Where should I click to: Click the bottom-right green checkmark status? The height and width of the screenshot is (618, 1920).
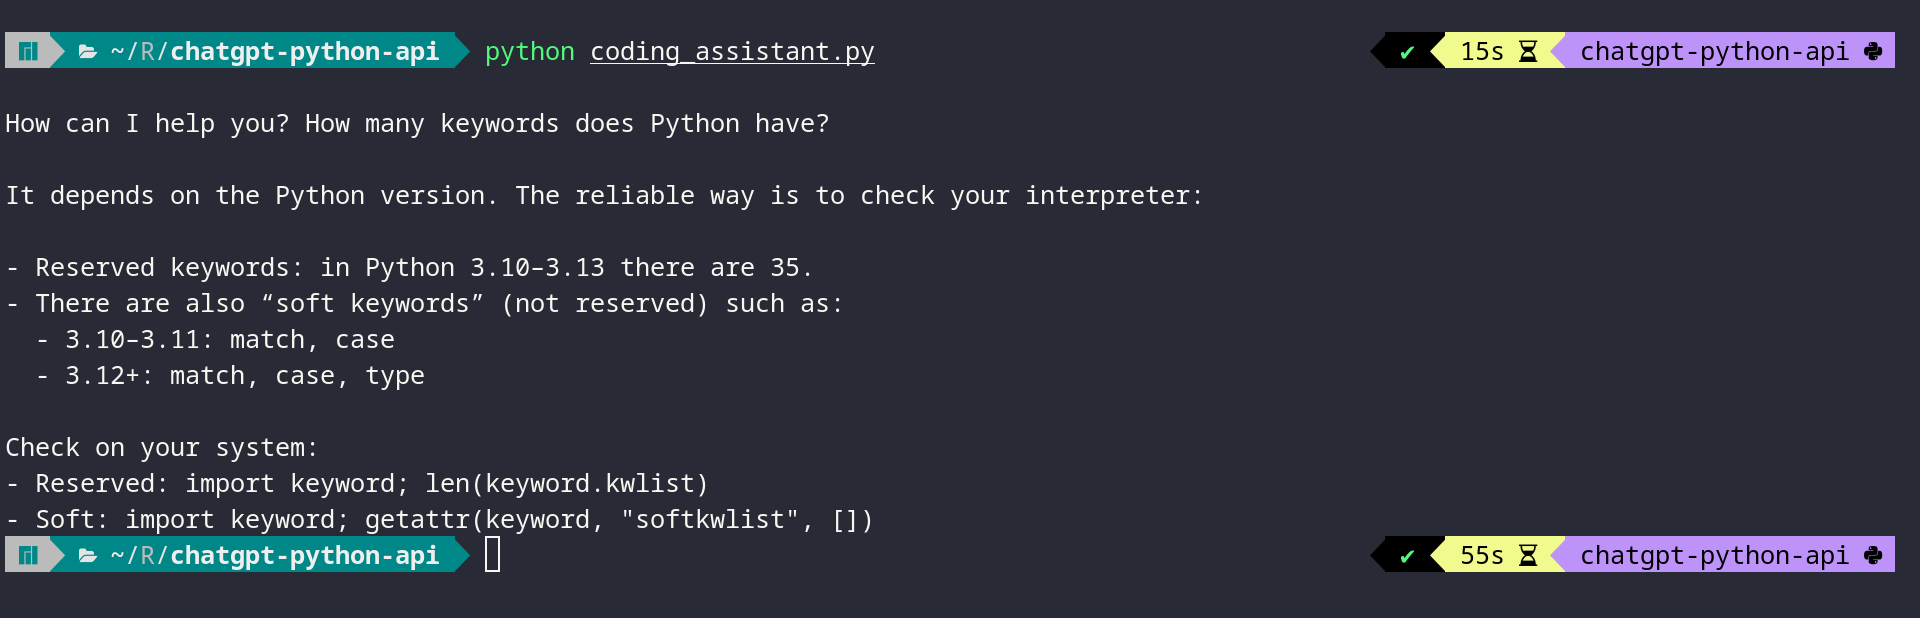(1407, 556)
